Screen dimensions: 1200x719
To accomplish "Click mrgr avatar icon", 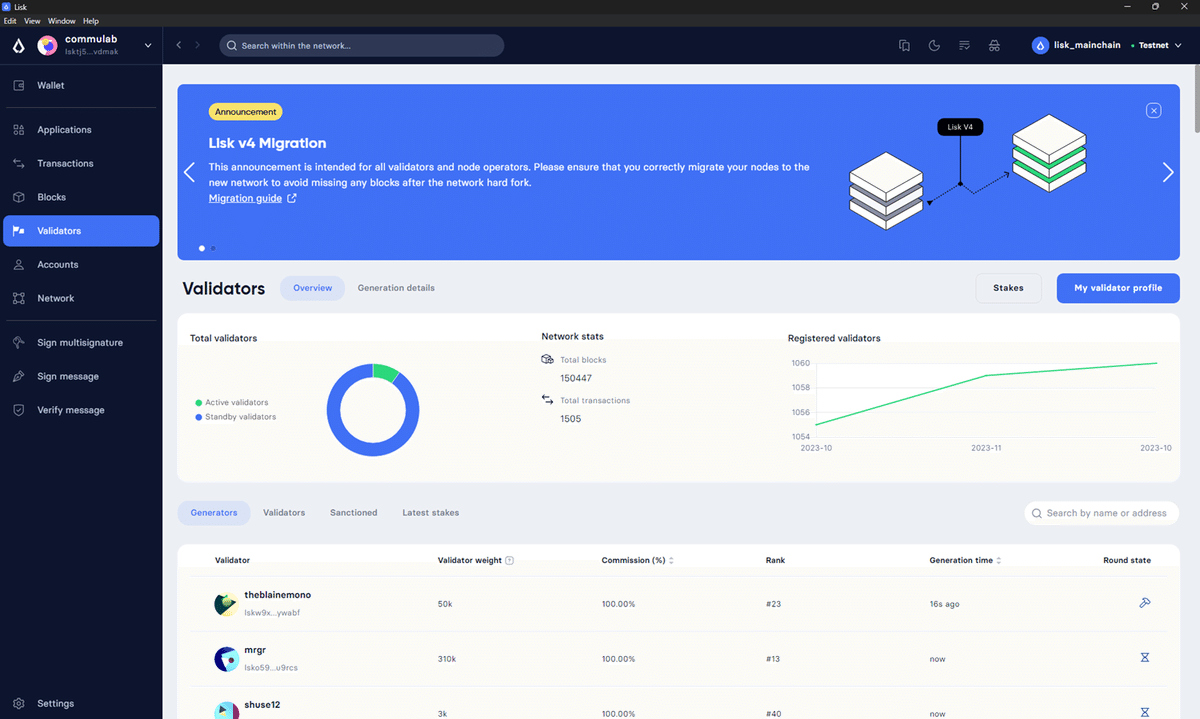I will 226,659.
